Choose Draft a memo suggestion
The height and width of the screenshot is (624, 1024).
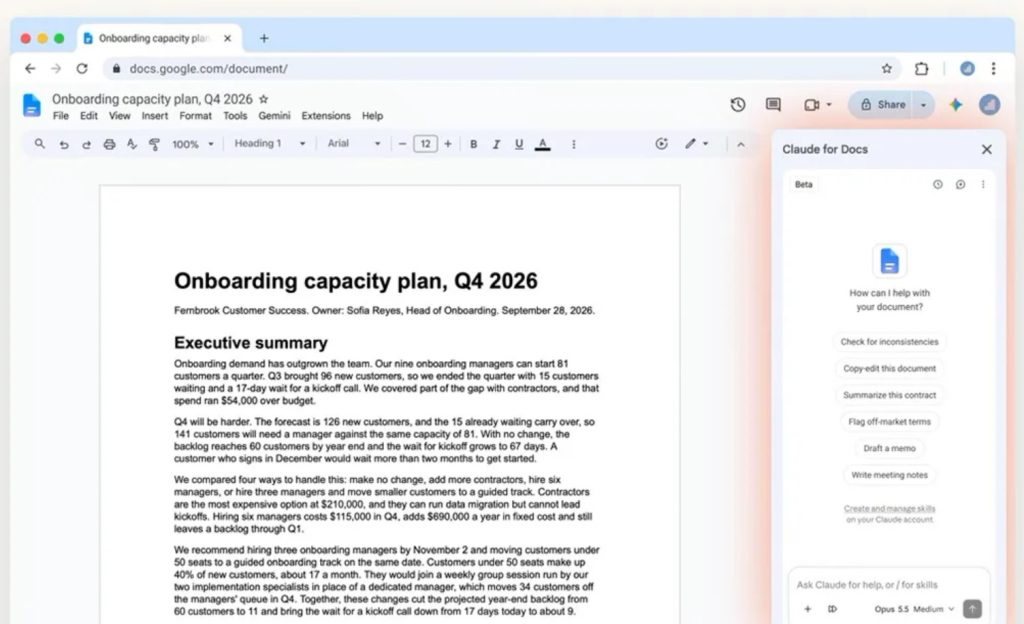pyautogui.click(x=889, y=448)
